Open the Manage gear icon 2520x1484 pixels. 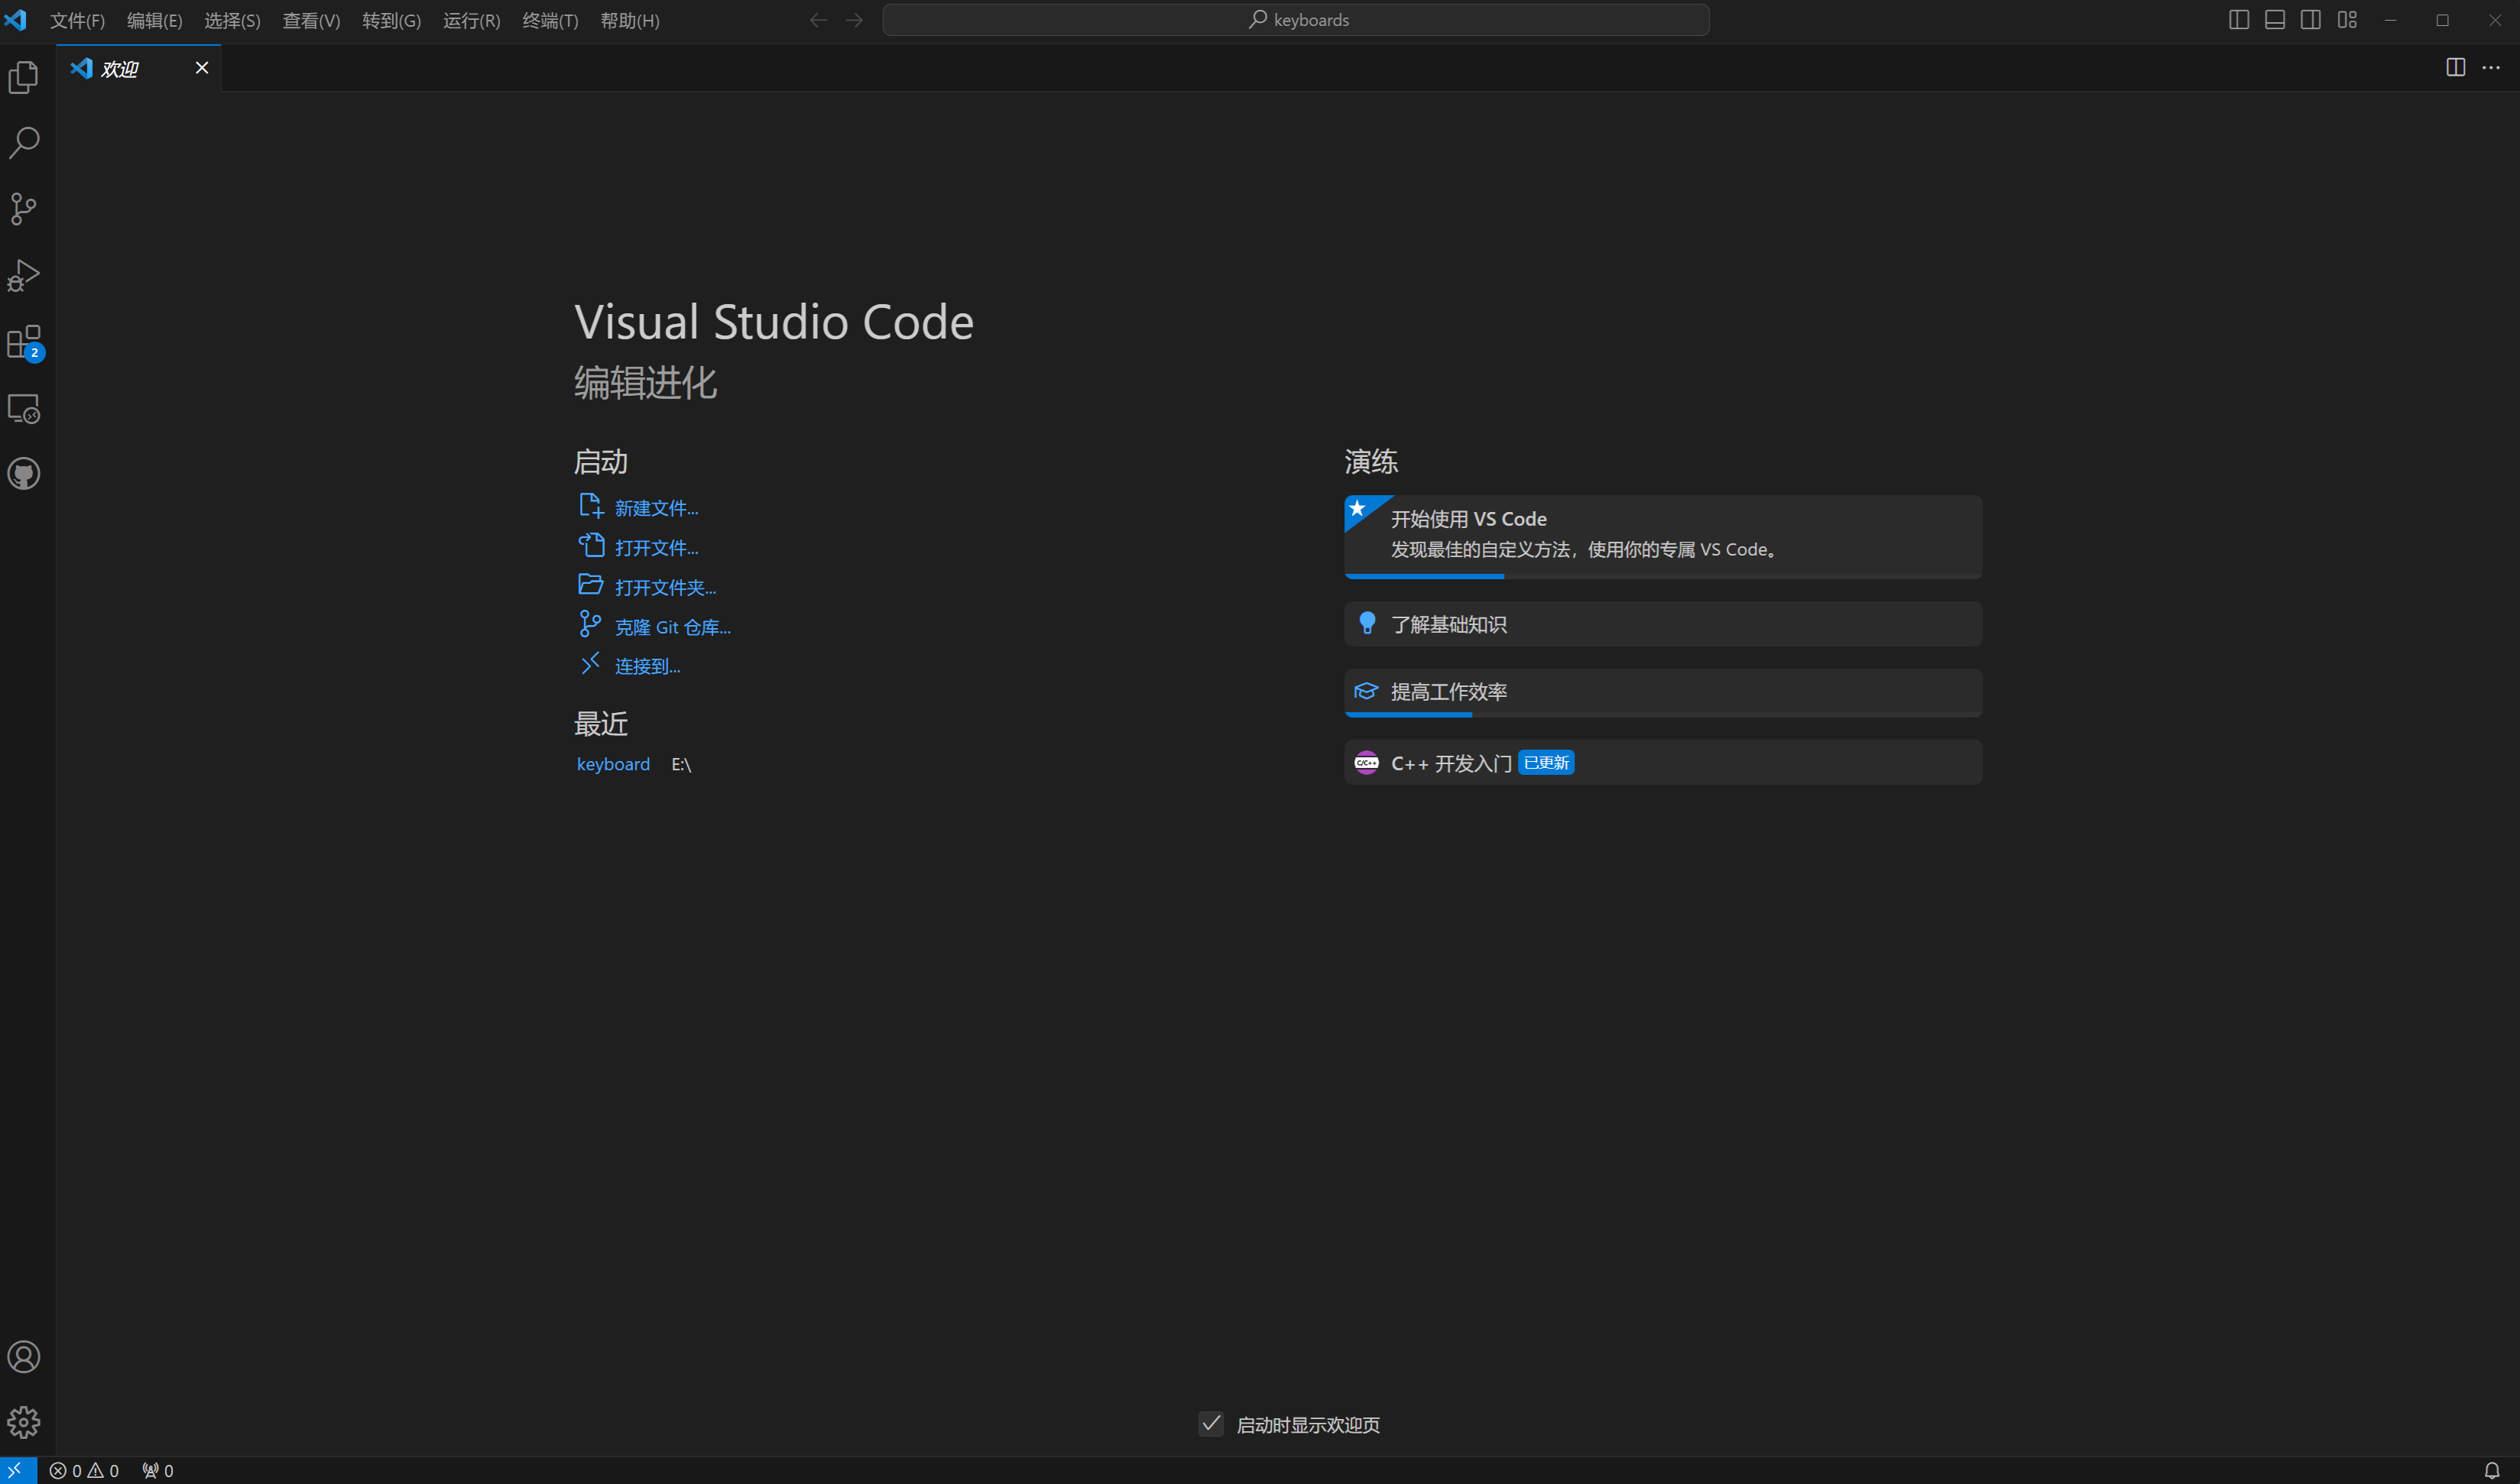[x=24, y=1423]
